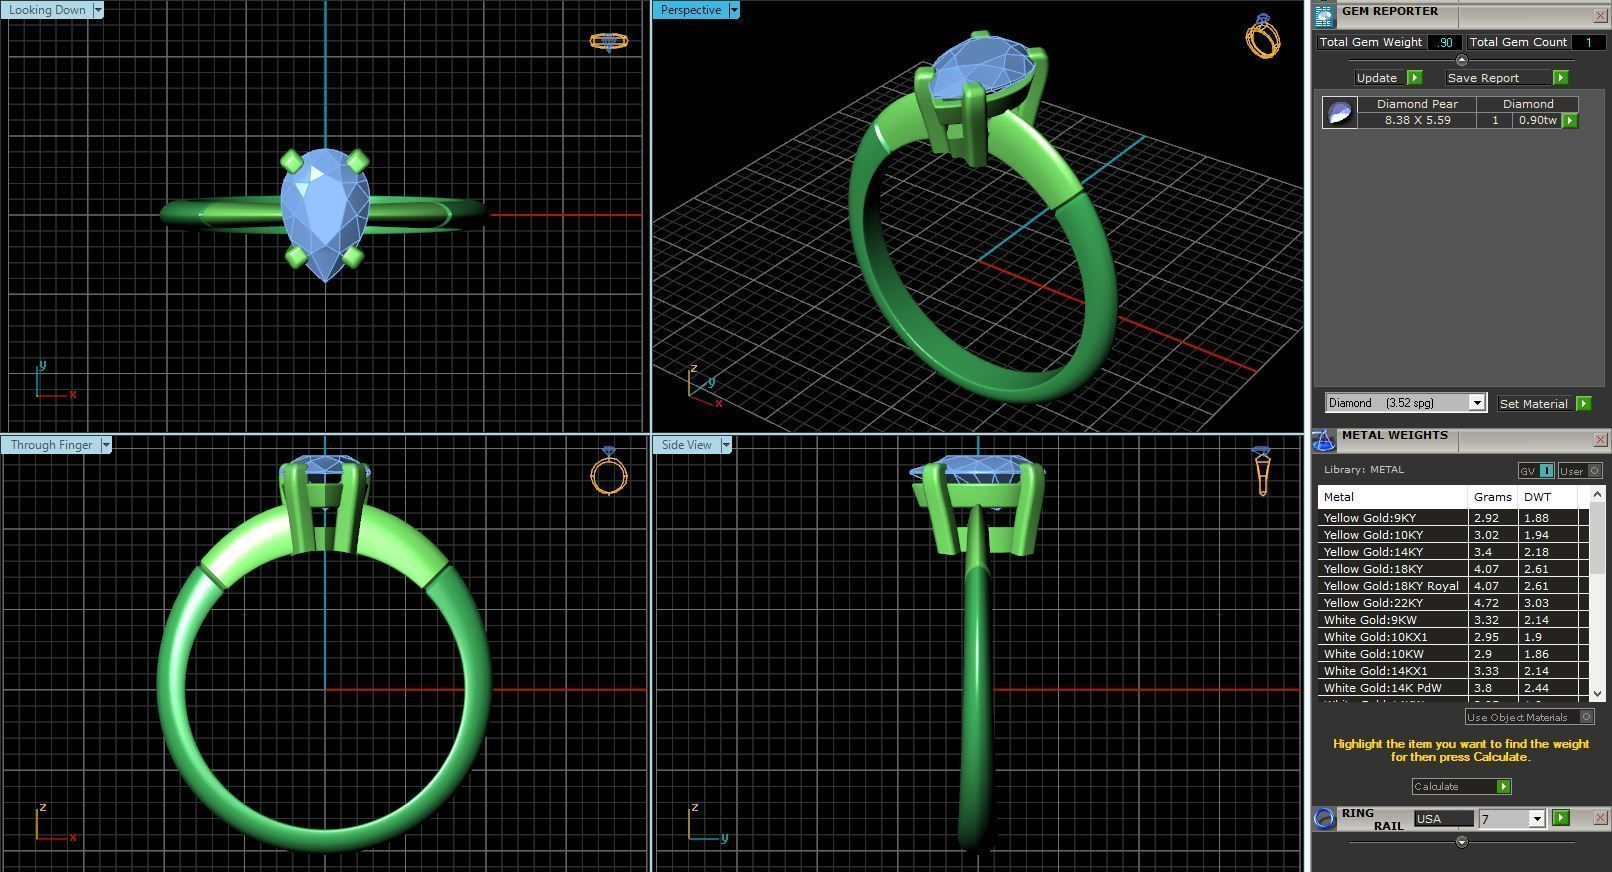The height and width of the screenshot is (872, 1612).
Task: Click the Ring Rail panel icon
Action: pos(1324,818)
